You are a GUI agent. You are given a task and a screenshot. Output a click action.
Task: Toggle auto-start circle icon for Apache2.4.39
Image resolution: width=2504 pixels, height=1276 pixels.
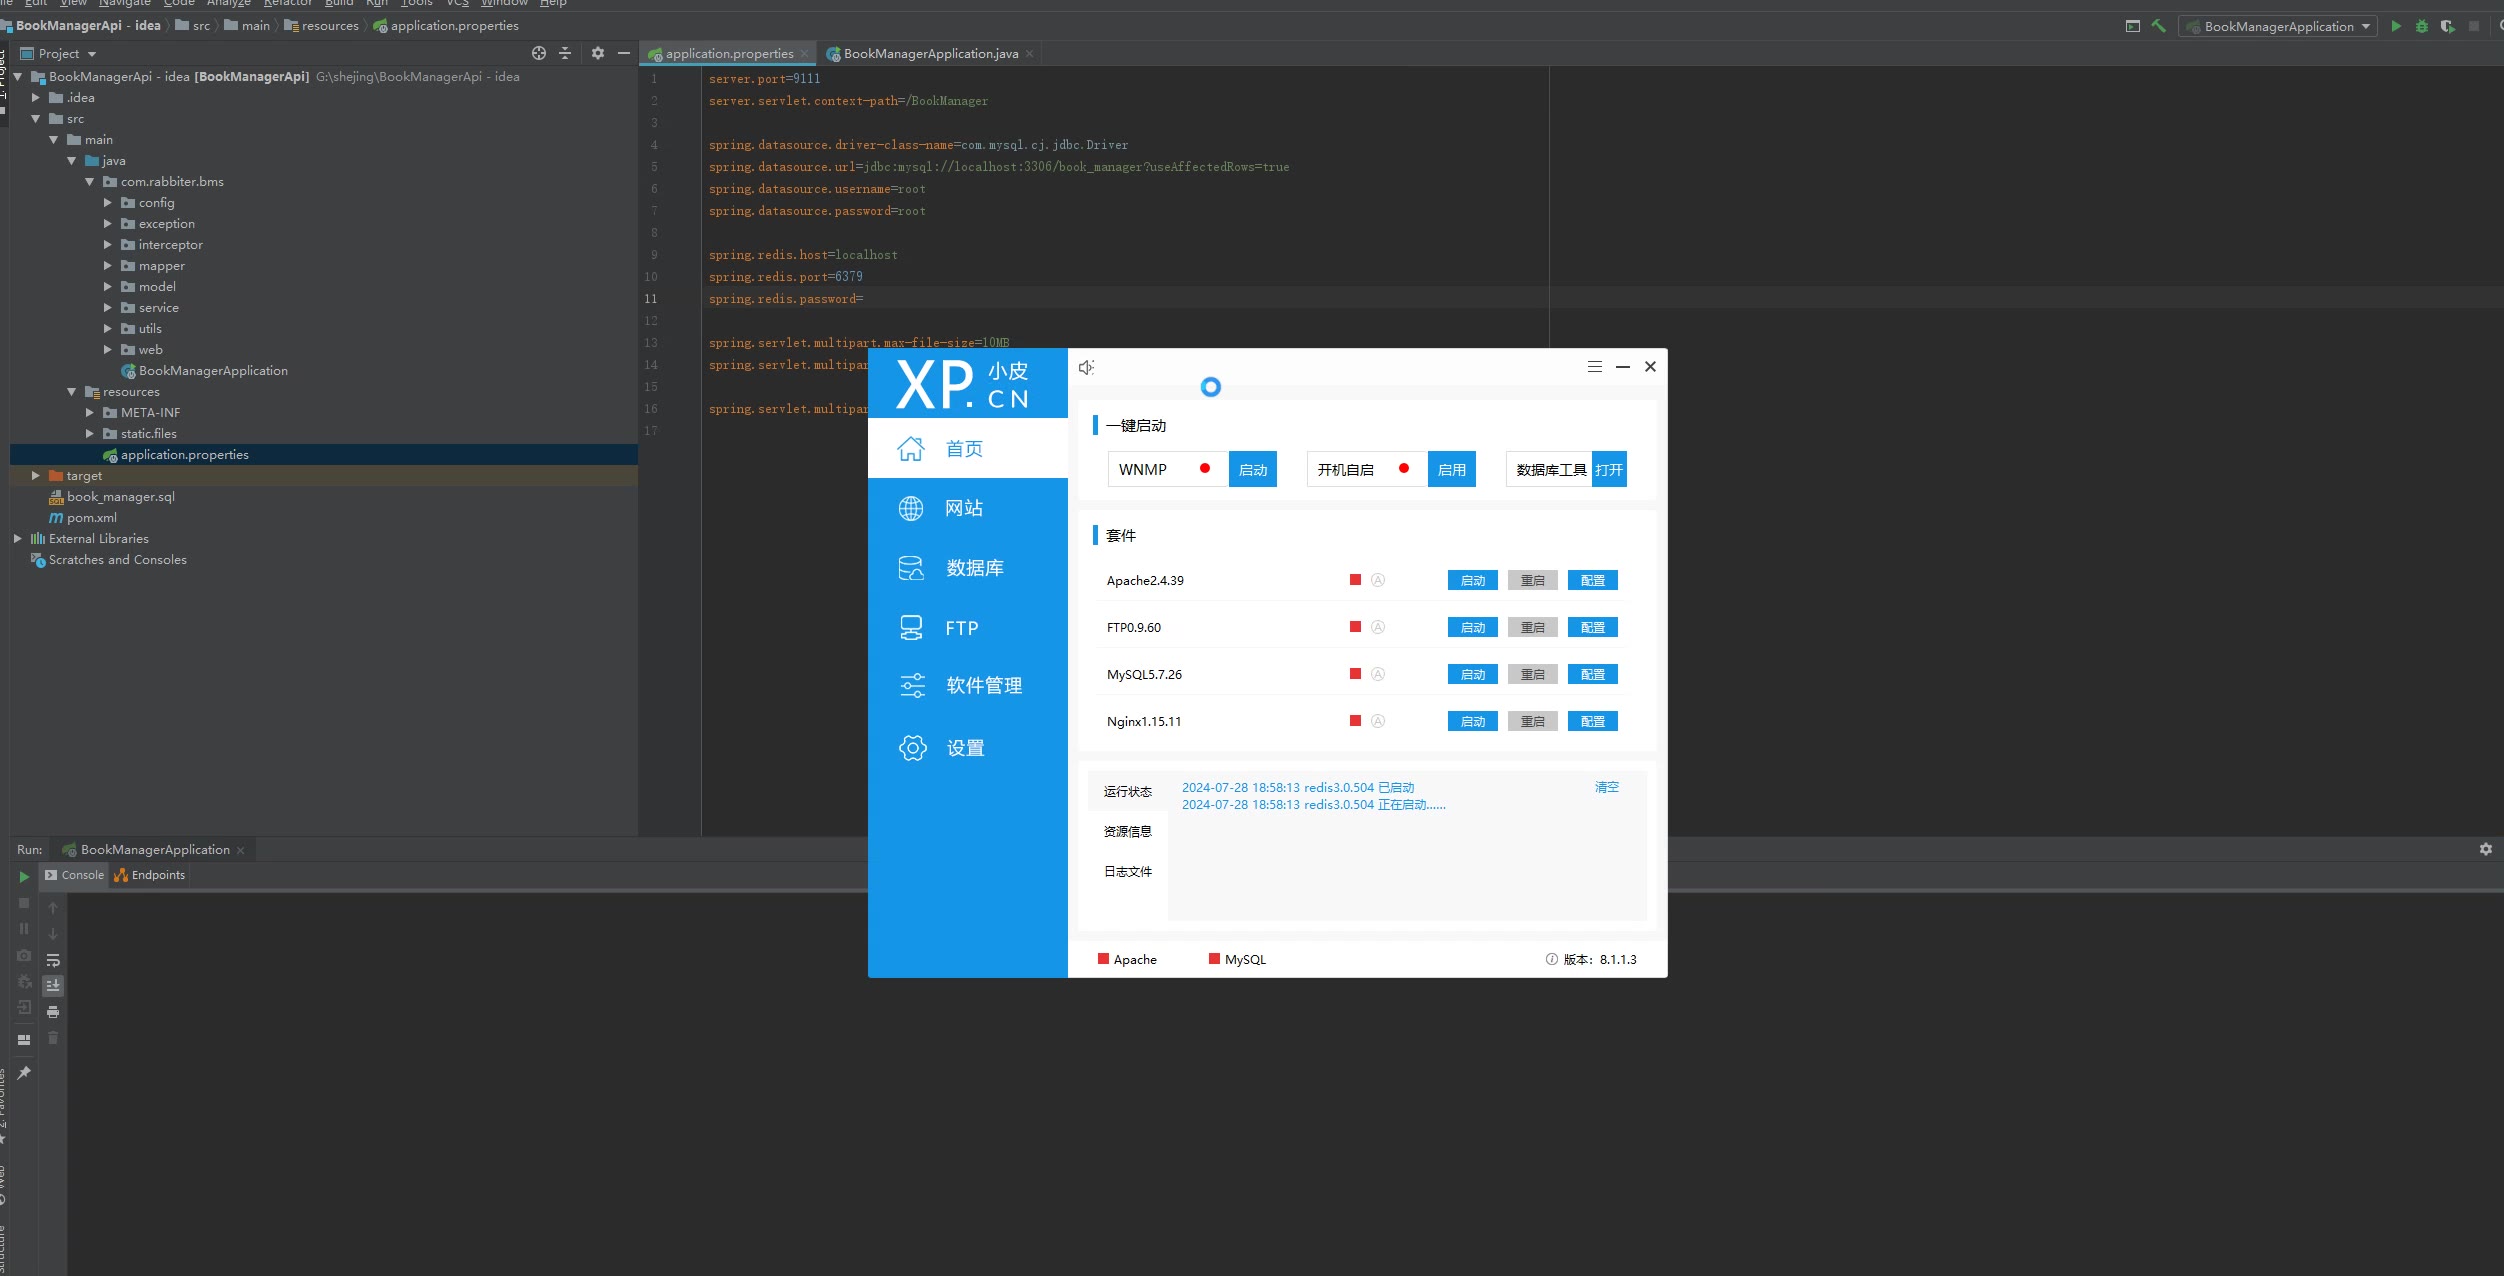(1378, 580)
